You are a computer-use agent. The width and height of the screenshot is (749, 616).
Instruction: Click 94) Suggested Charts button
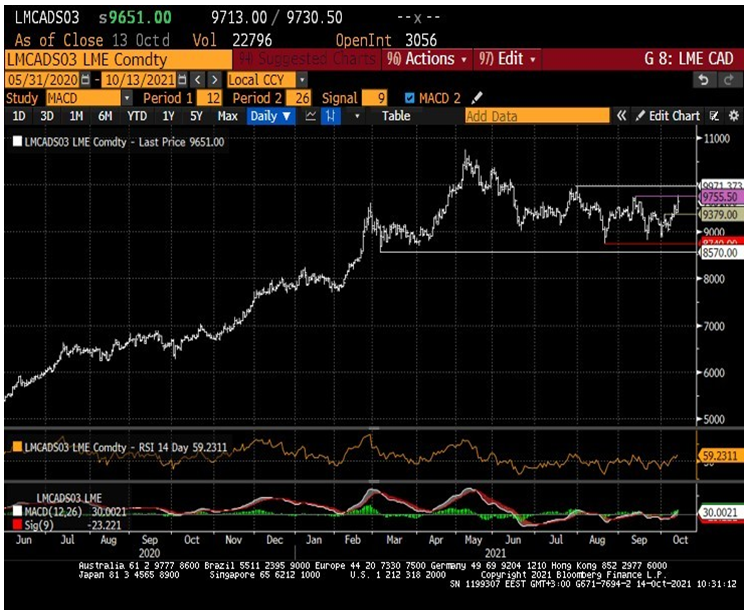coord(307,59)
